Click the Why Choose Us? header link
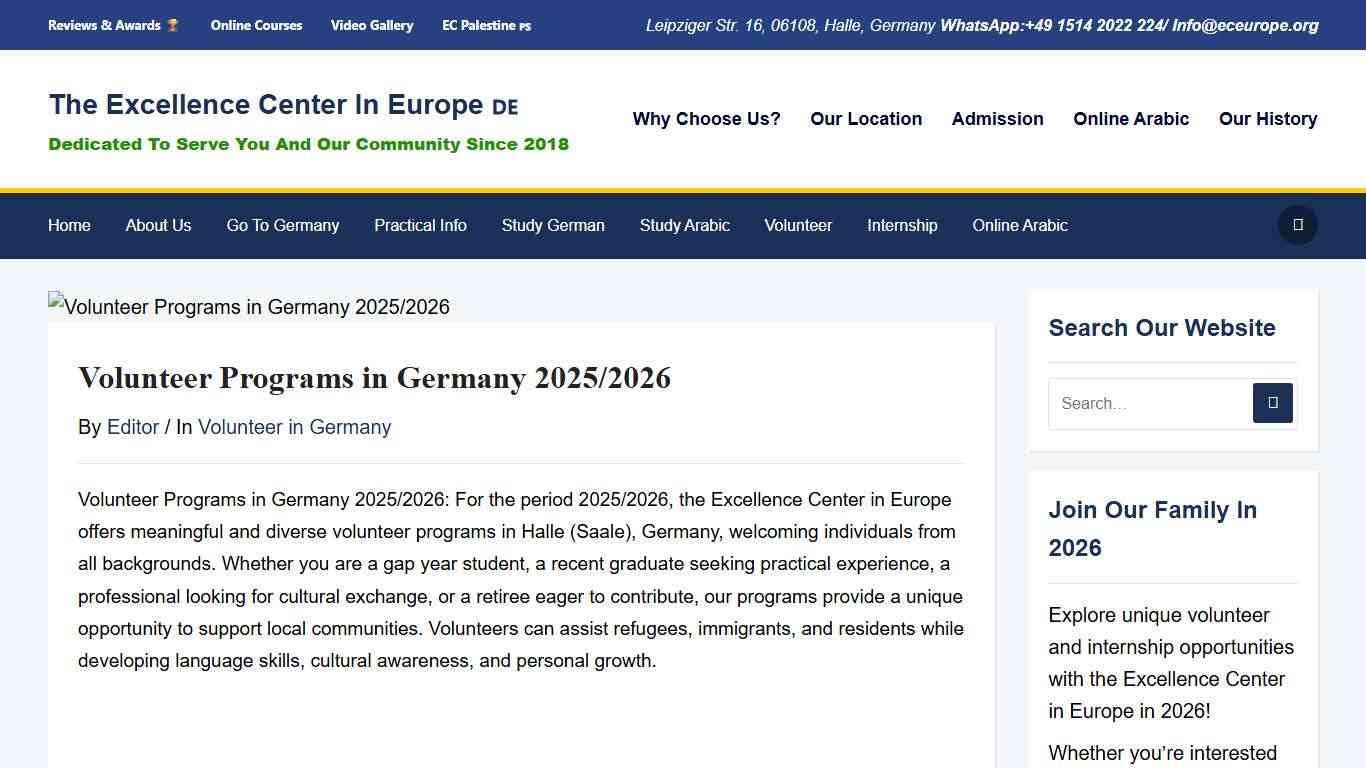 coord(706,119)
